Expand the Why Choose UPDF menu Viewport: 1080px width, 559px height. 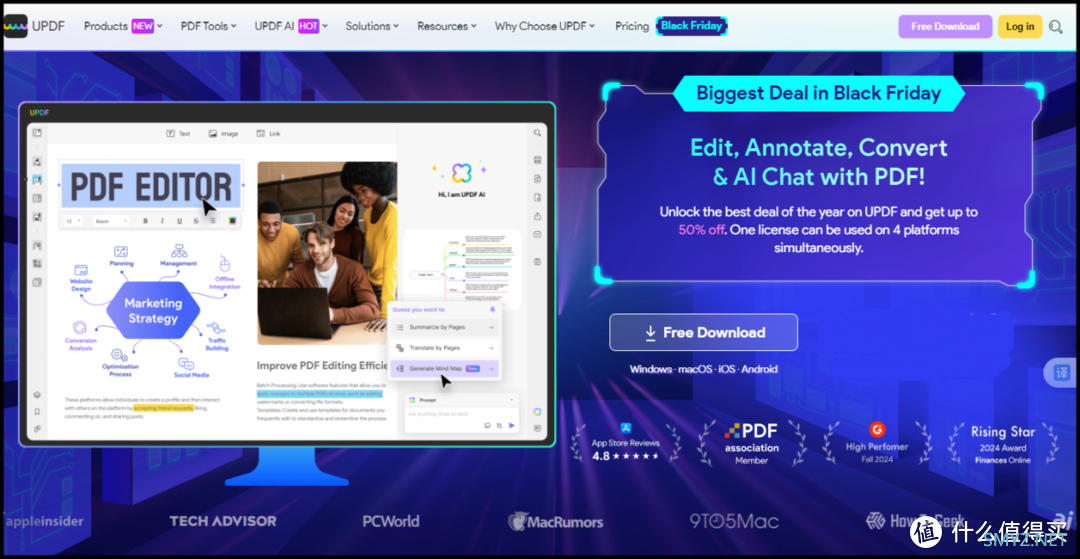coord(545,26)
